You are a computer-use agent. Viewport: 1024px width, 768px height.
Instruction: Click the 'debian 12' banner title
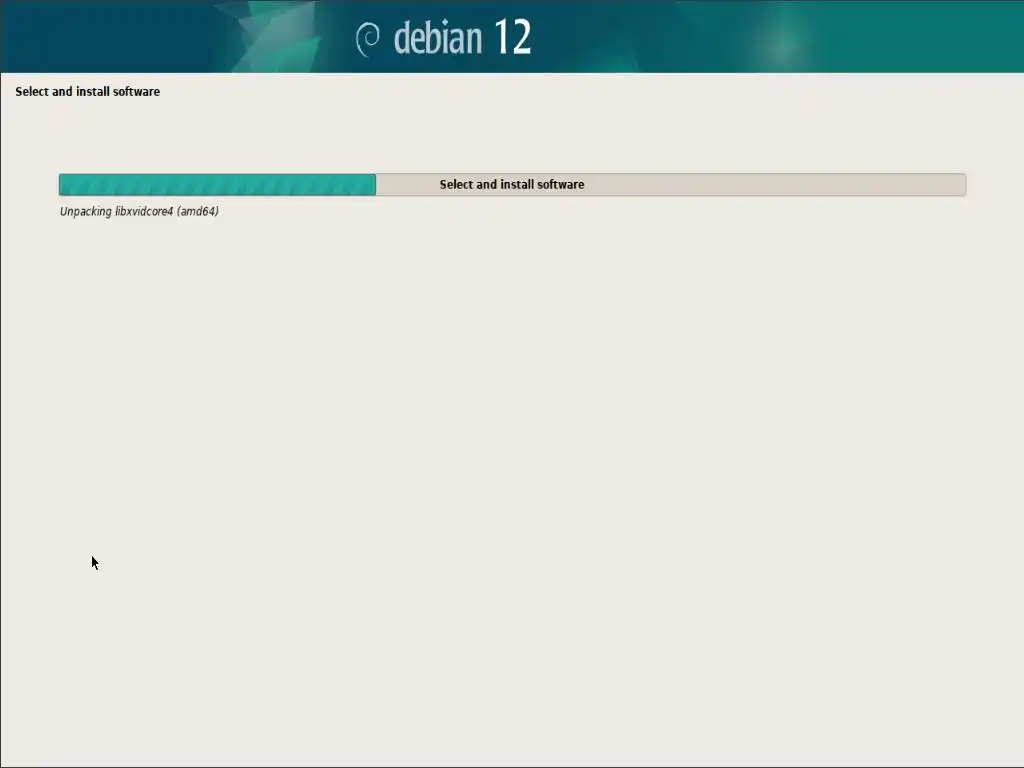[x=462, y=37]
